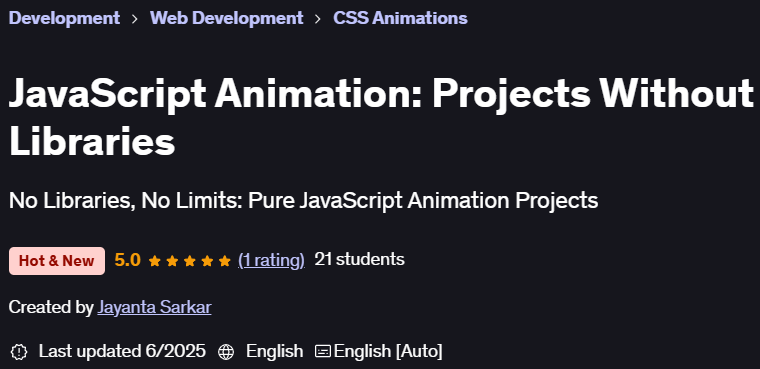
Task: Click the chevron after Development breadcrumb
Action: pos(135,19)
